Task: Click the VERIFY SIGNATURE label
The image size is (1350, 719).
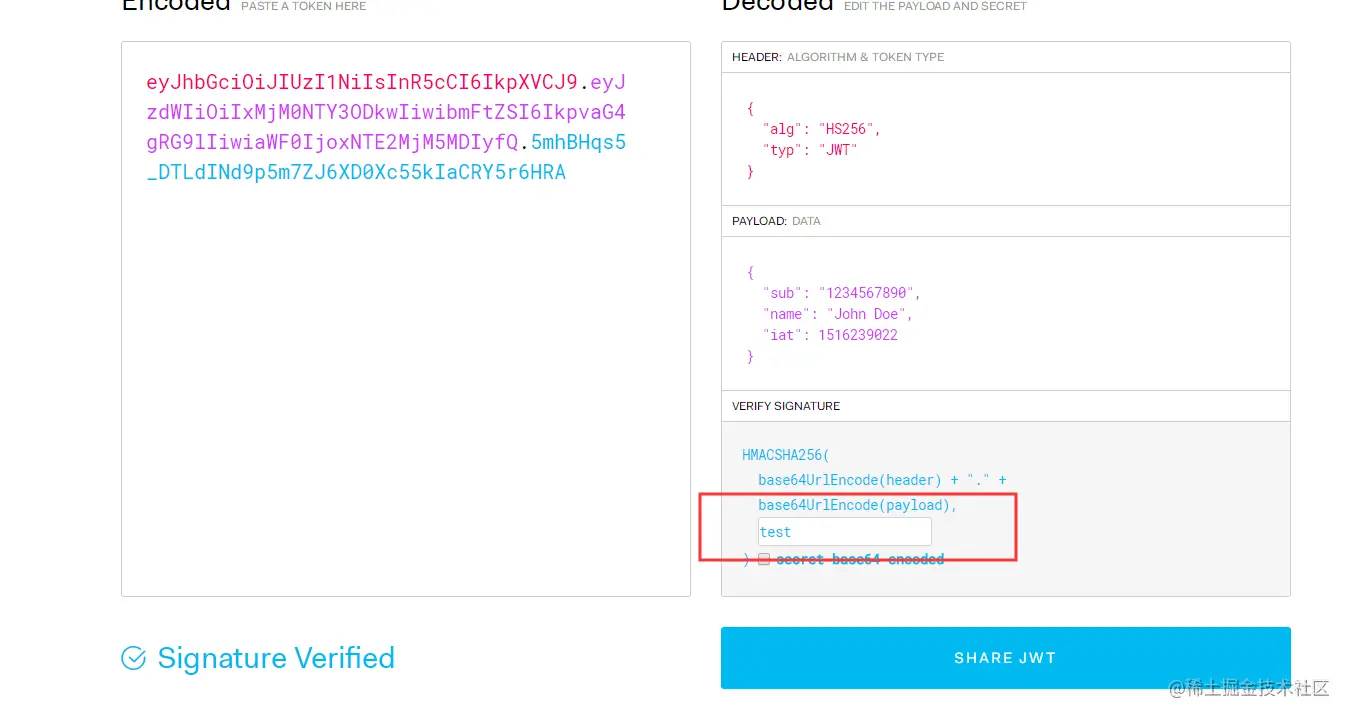Action: 786,406
